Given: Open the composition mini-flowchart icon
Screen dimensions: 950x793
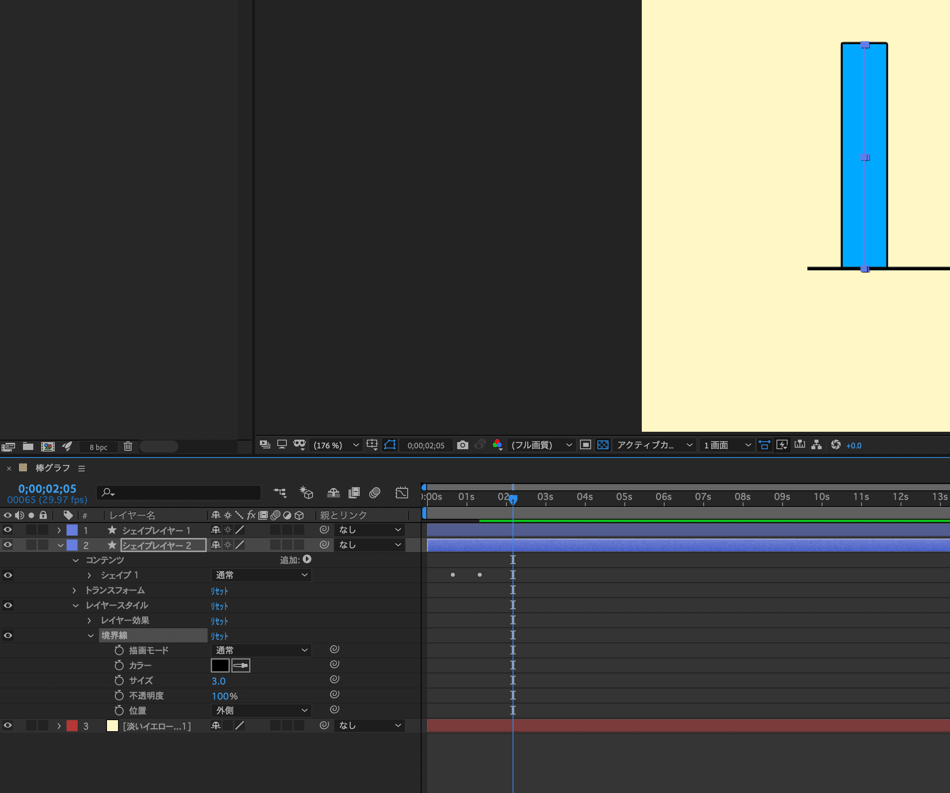Looking at the screenshot, I should pos(280,493).
